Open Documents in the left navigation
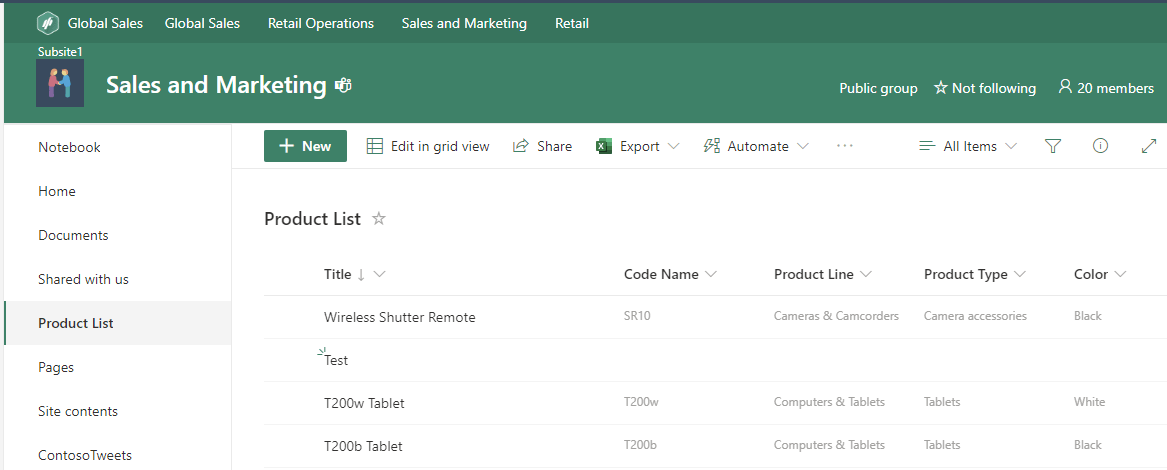Screen dimensions: 1167x470 tap(73, 235)
